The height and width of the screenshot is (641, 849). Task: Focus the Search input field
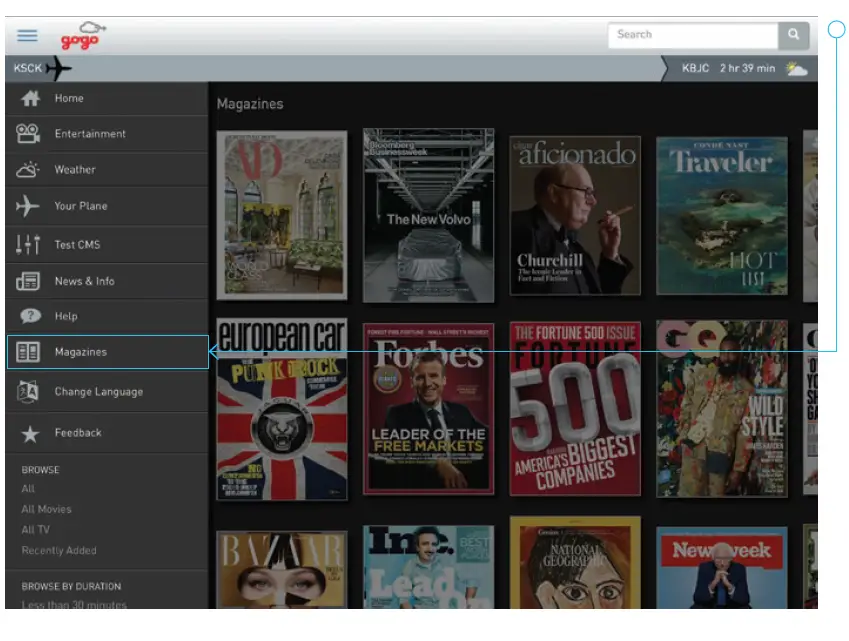click(x=693, y=35)
